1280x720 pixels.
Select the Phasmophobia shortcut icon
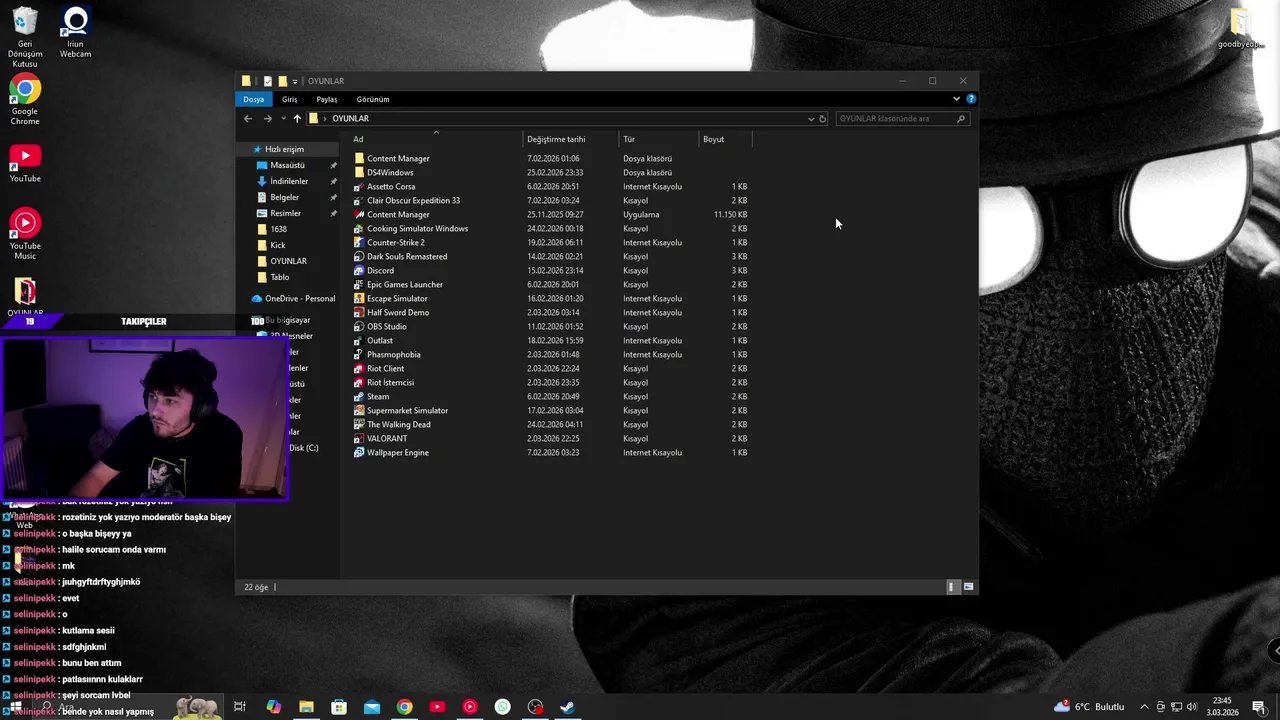(x=359, y=355)
